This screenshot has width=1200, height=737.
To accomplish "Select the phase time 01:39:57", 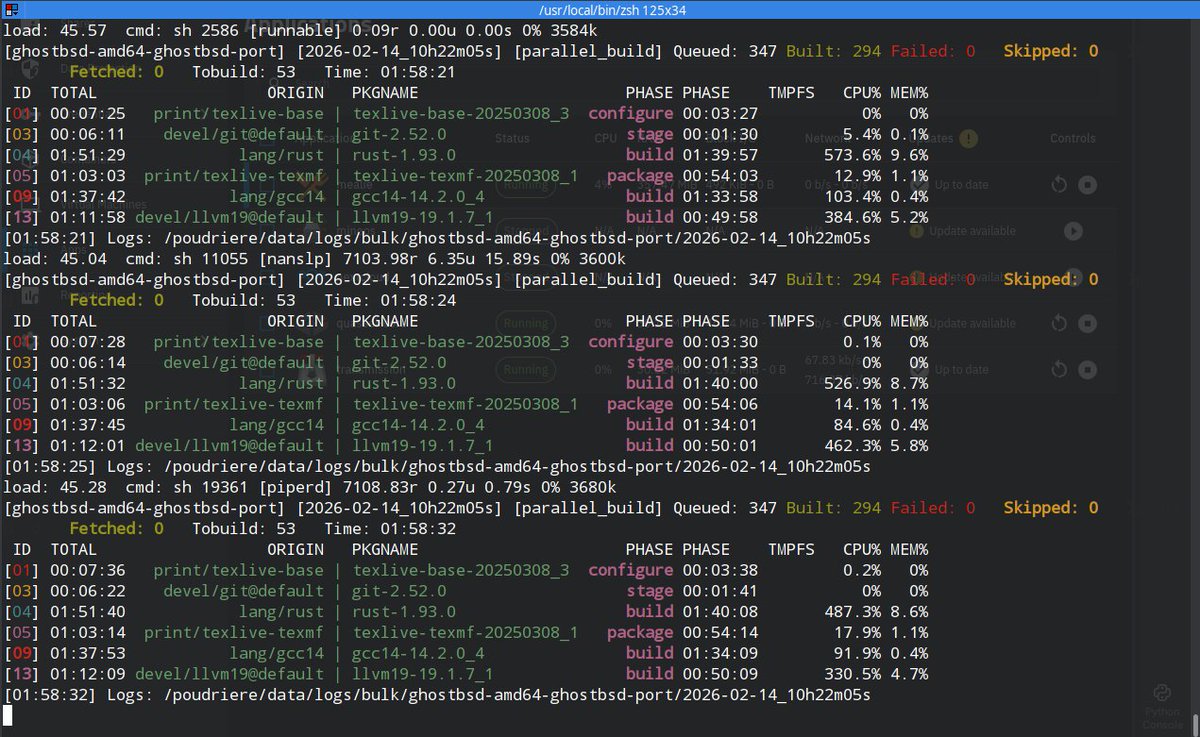I will coord(720,155).
